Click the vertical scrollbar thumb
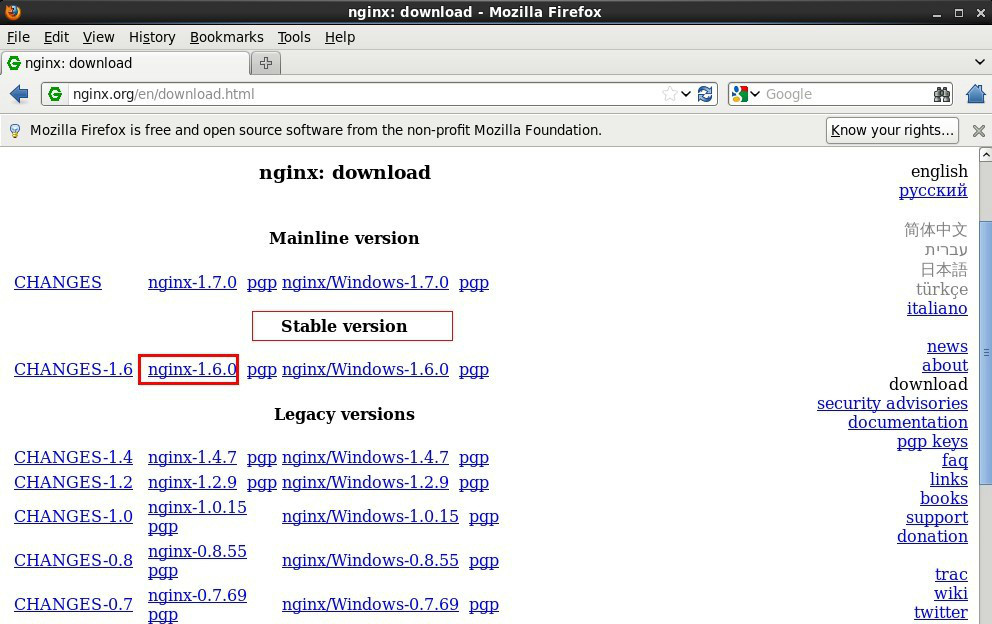The image size is (992, 624). pos(985,352)
